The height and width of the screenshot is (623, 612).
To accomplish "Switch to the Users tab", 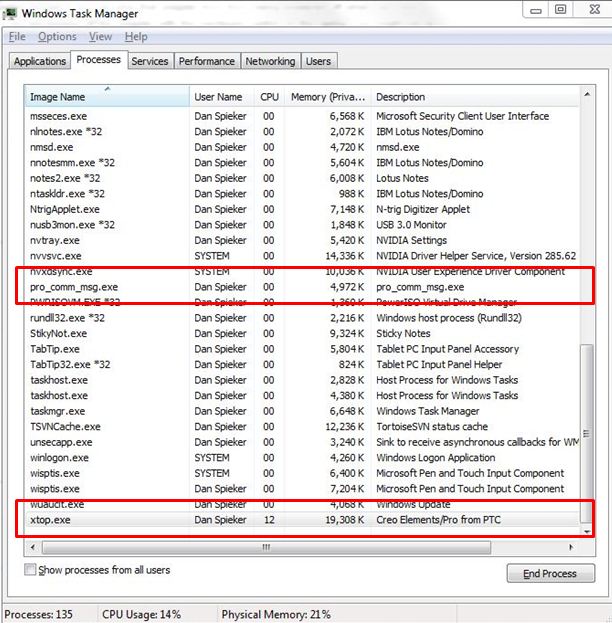I will coord(318,61).
